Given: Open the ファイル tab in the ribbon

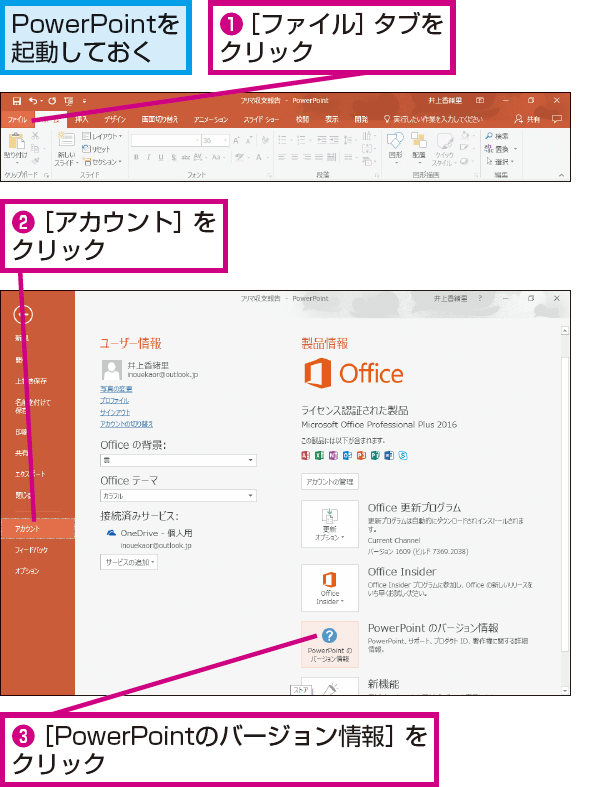Looking at the screenshot, I should coord(17,119).
